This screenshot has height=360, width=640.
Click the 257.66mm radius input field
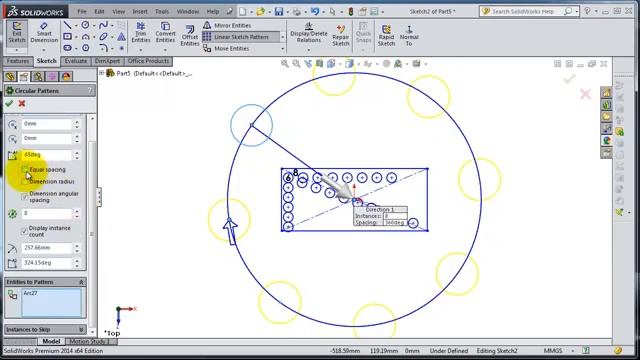[47, 248]
